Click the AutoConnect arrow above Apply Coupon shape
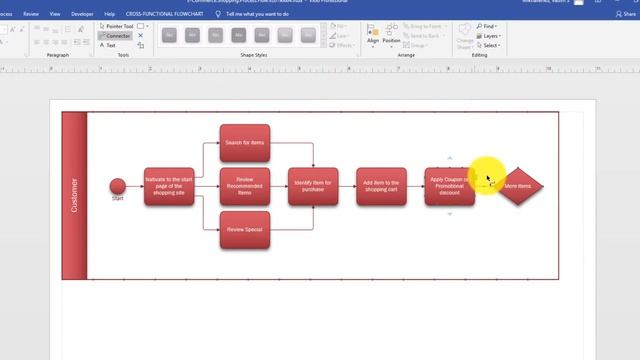The image size is (640, 360). coord(450,158)
